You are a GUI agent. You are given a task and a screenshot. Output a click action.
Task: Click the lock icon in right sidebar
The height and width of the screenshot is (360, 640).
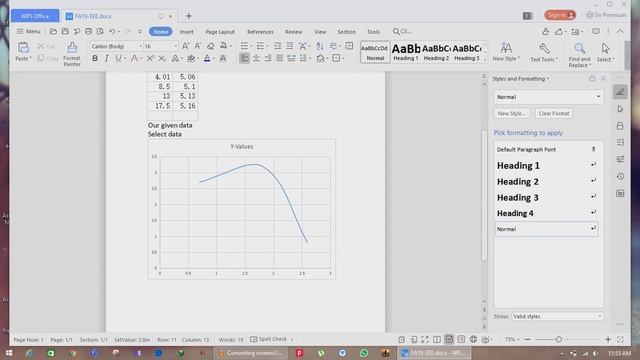620,126
